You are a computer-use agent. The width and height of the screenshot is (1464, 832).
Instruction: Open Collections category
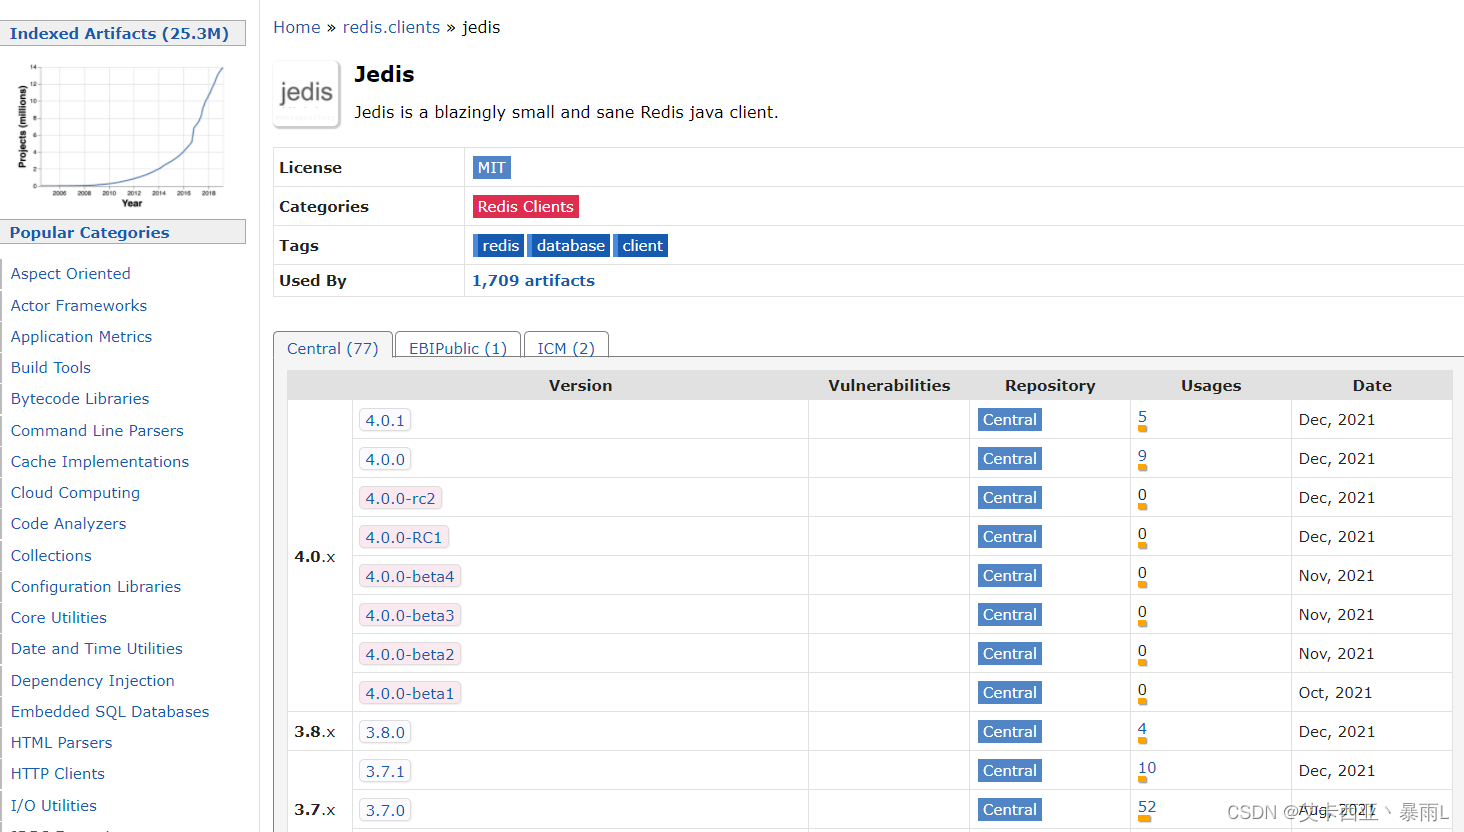[51, 556]
